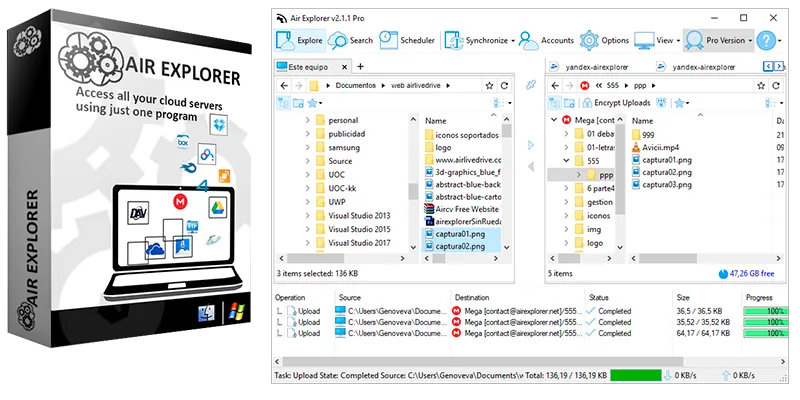This screenshot has height=400, width=800.
Task: Open the Scheduler tool
Action: (407, 40)
